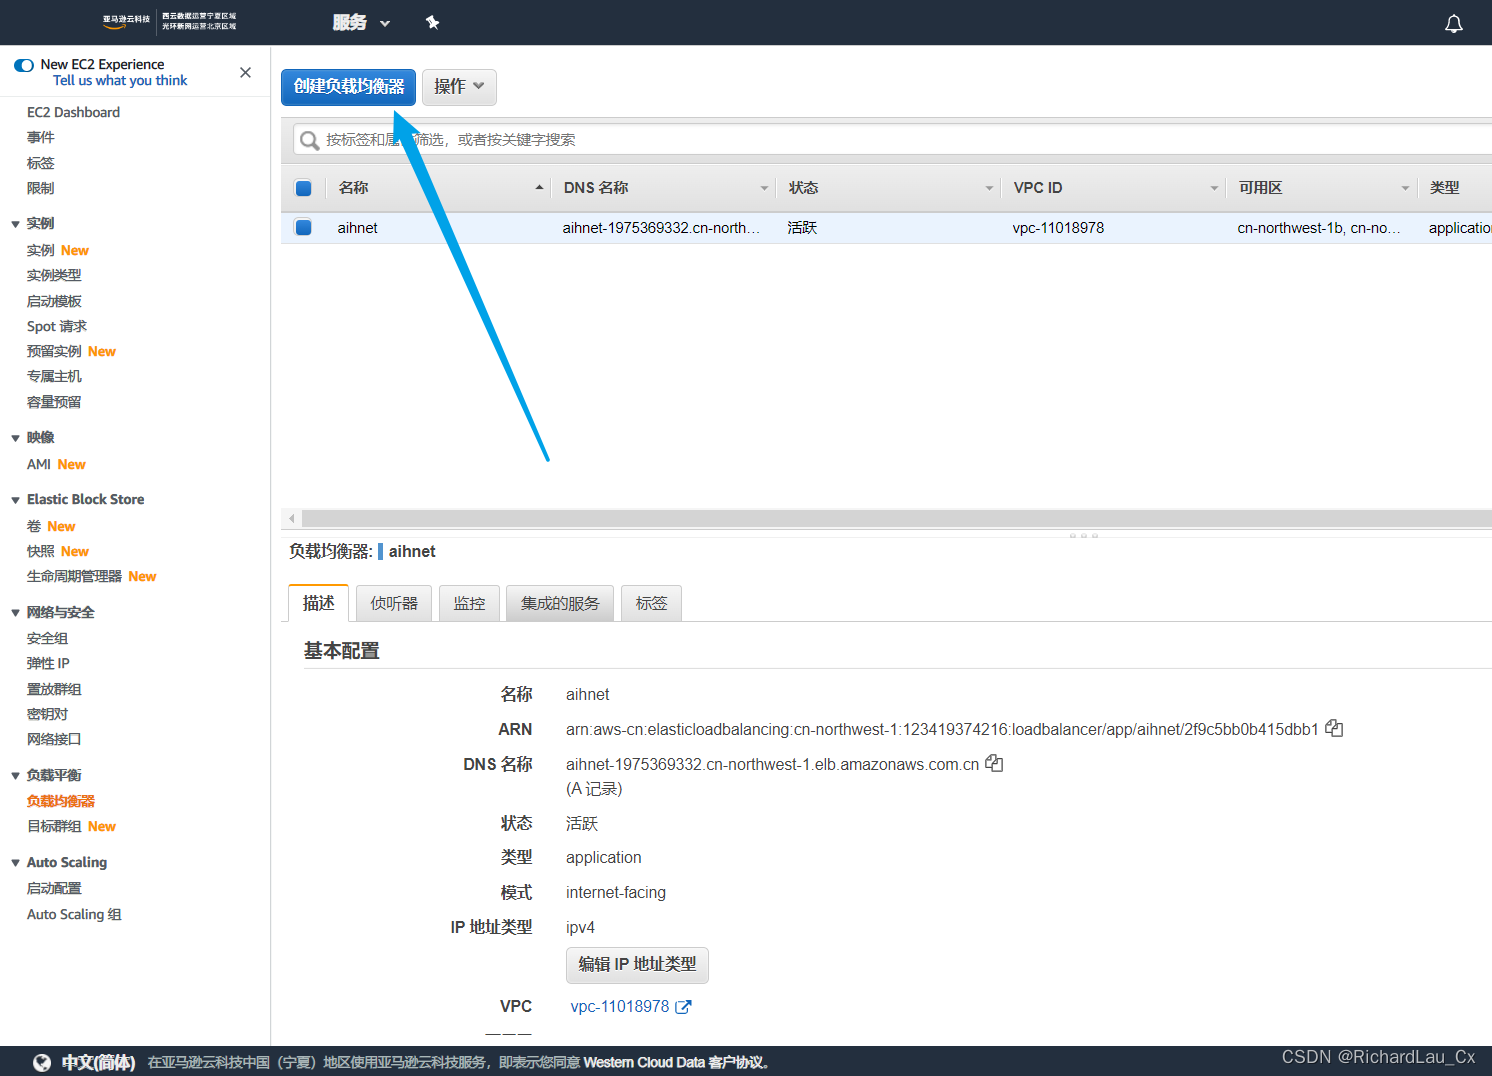This screenshot has width=1492, height=1076.
Task: Open 启动模板 in sidebar
Action: point(54,301)
